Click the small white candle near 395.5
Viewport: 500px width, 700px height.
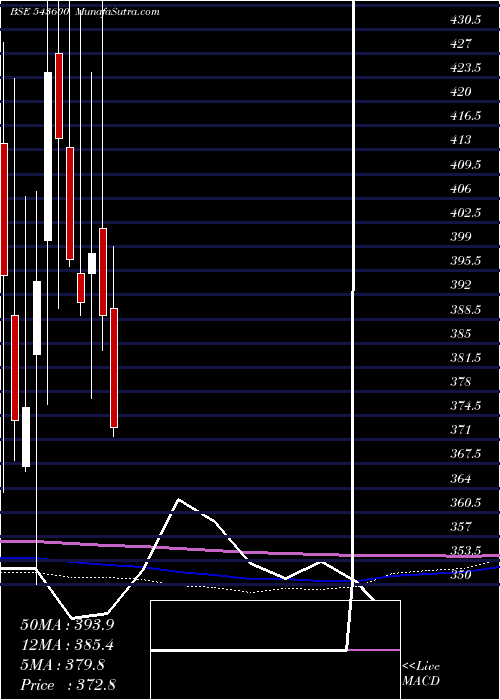pyautogui.click(x=92, y=263)
